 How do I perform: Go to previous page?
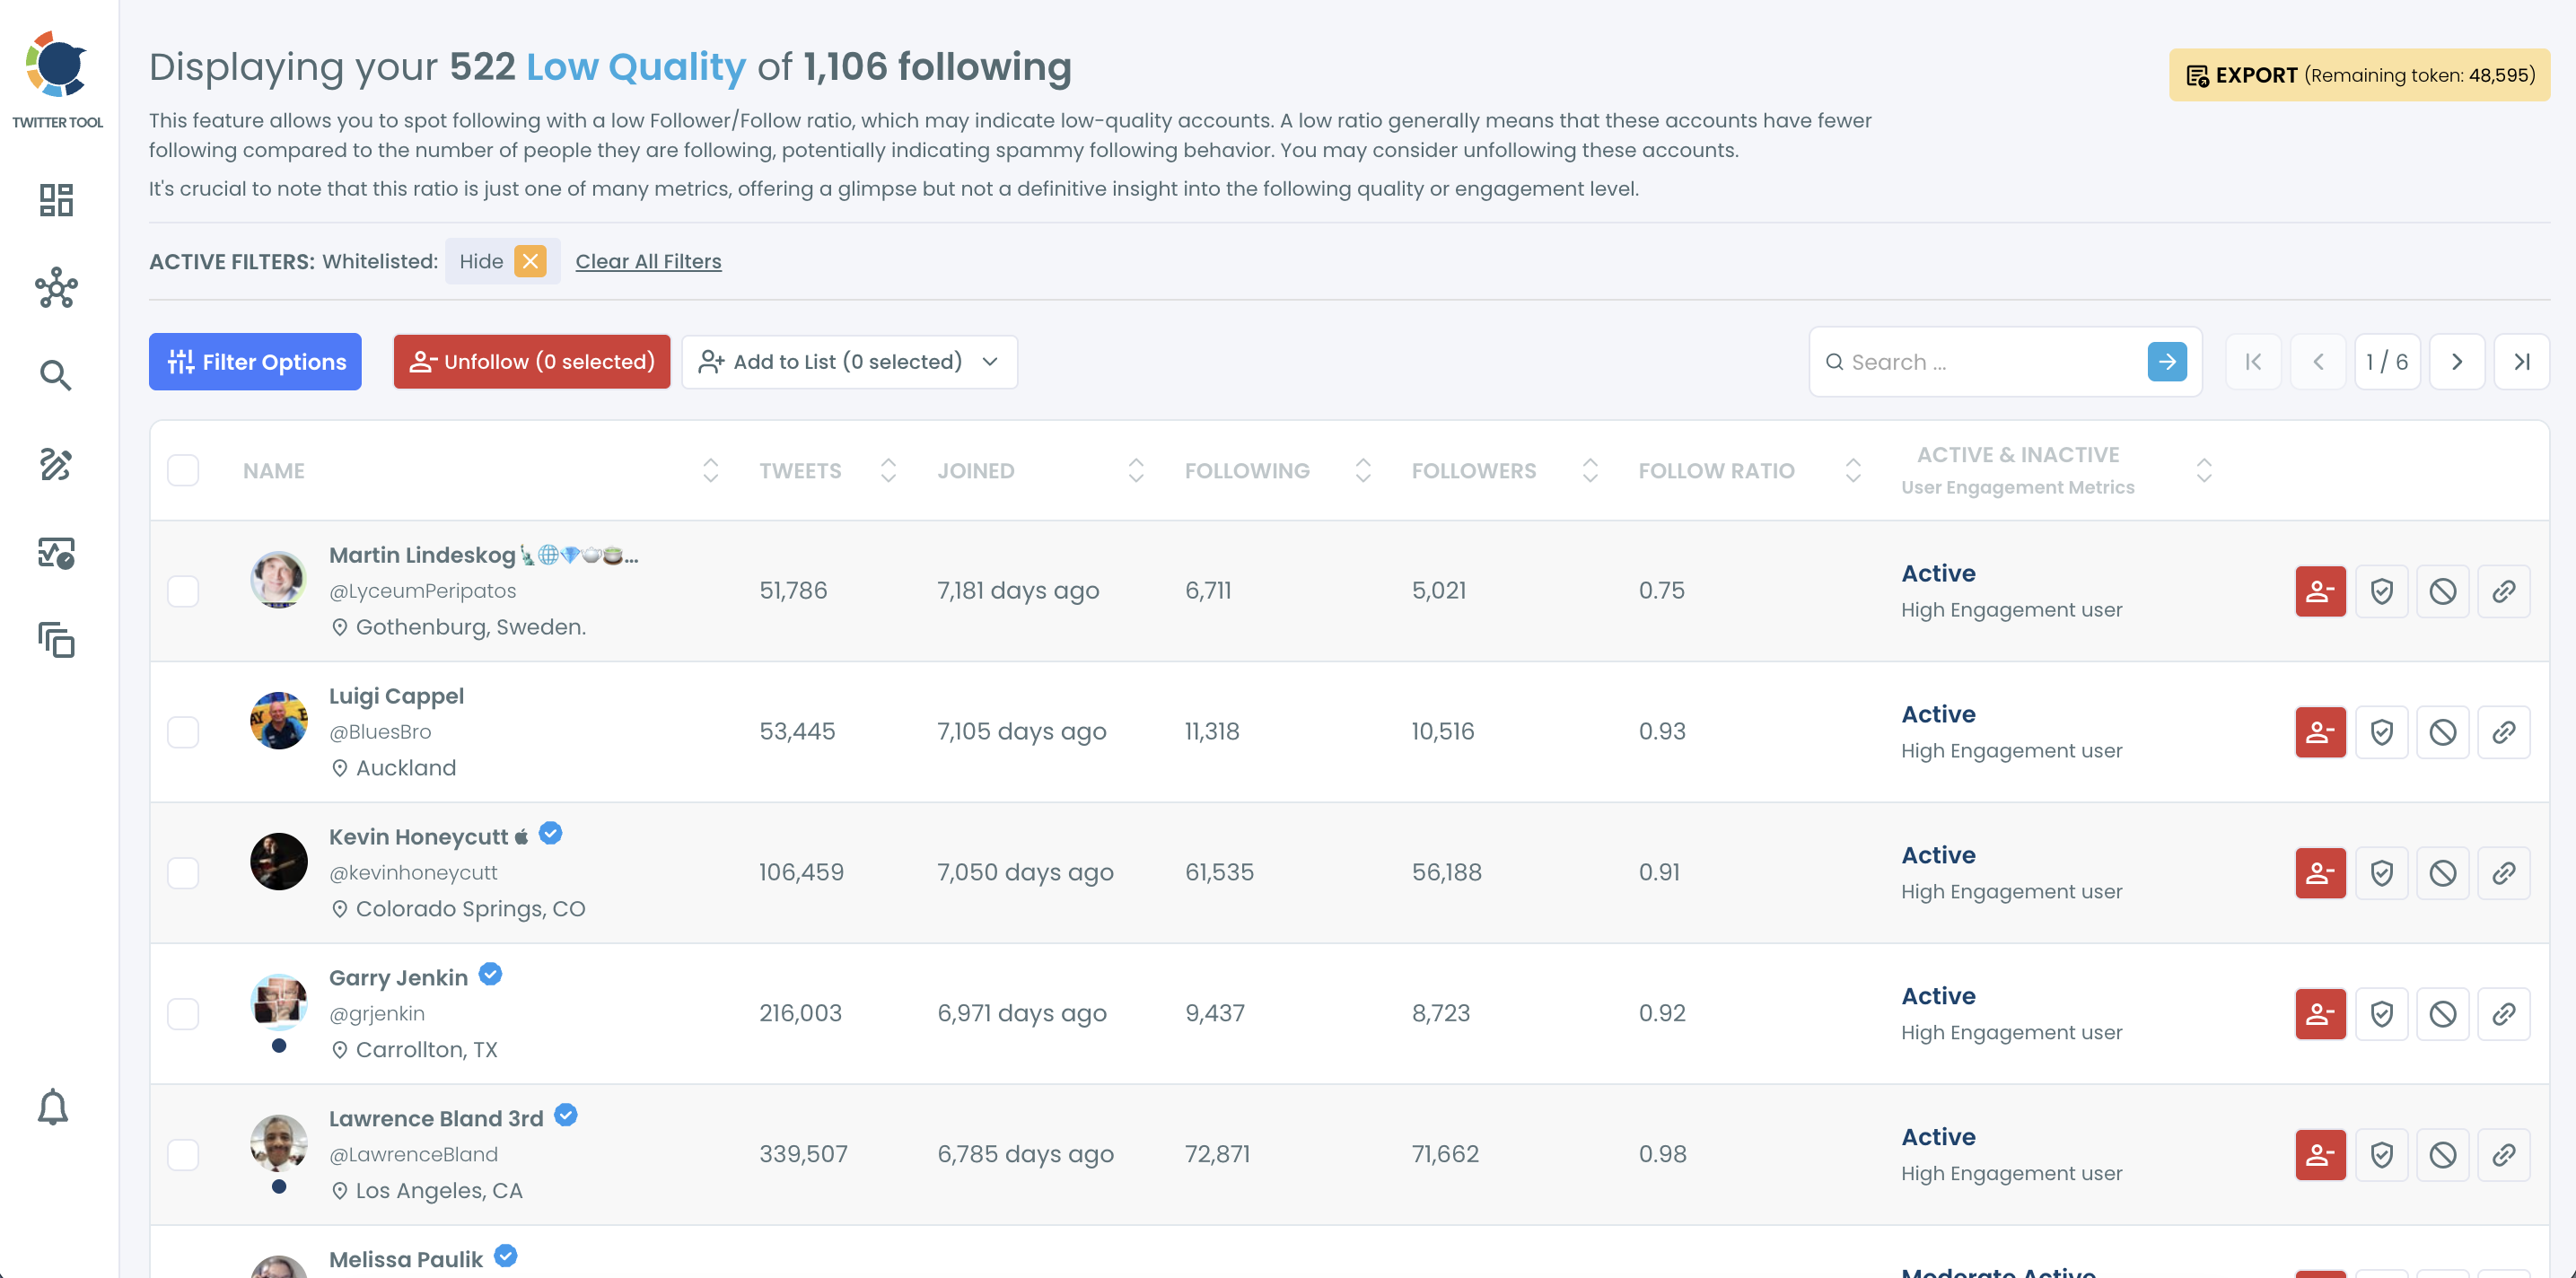(x=2318, y=362)
